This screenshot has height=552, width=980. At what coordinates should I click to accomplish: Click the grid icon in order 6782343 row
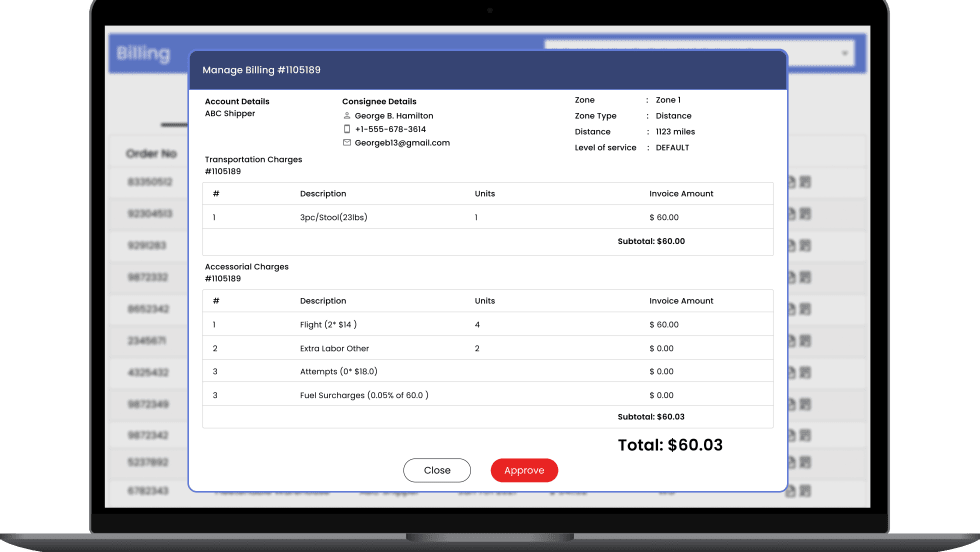click(x=805, y=491)
